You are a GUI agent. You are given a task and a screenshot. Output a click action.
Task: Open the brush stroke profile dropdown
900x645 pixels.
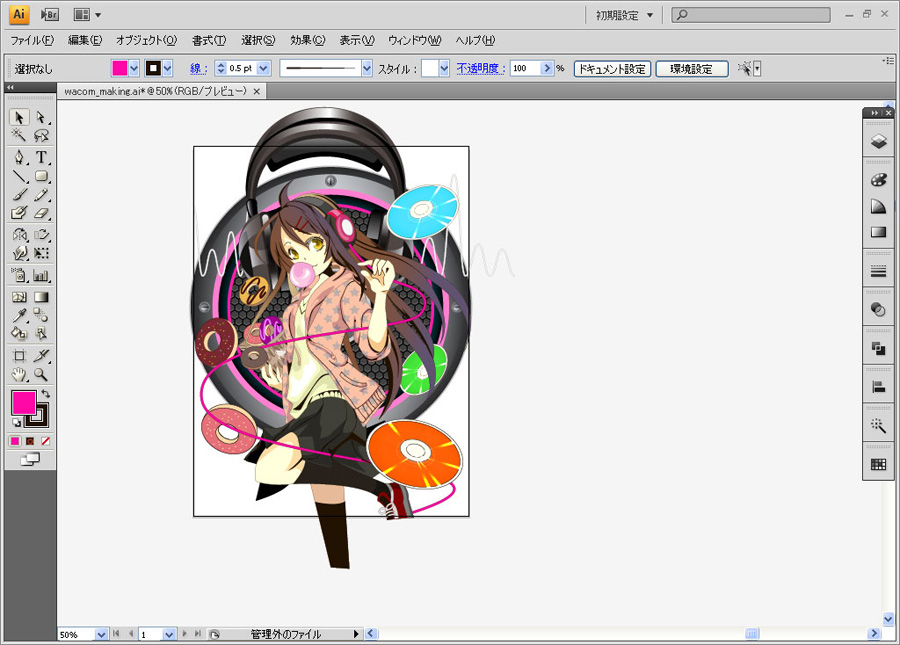click(x=367, y=68)
